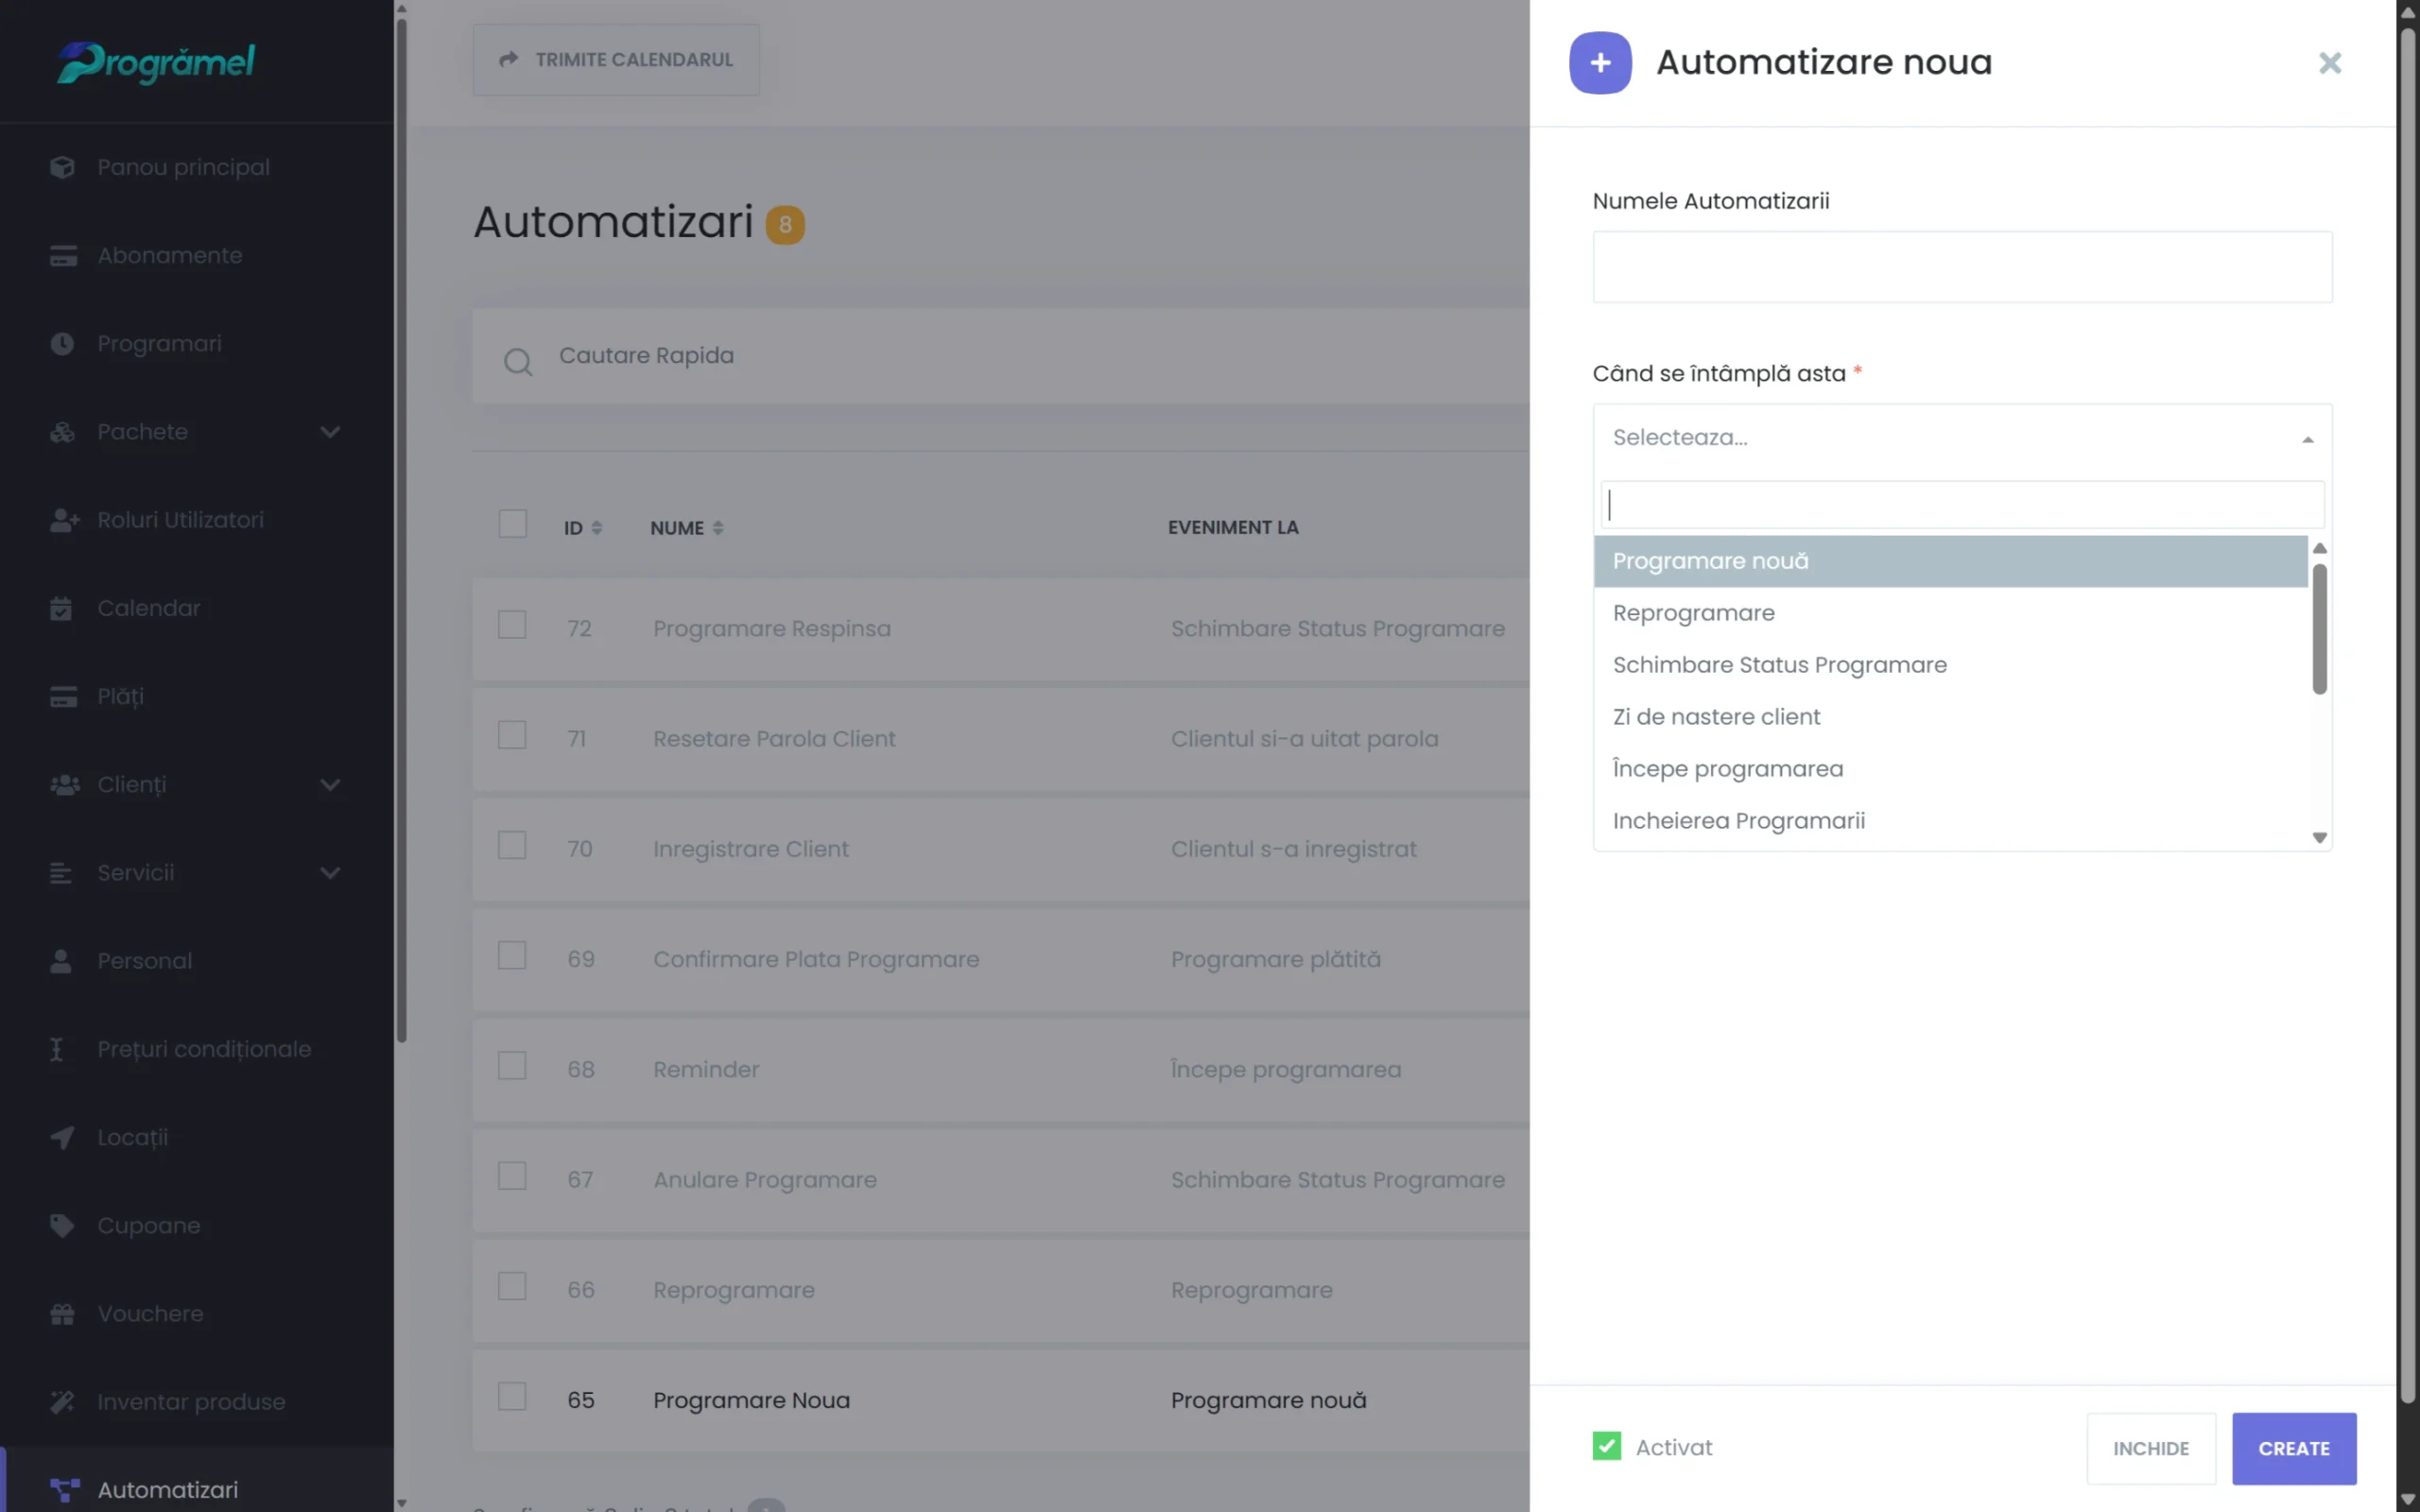The width and height of the screenshot is (2420, 1512).
Task: Collapse the Servicii sidebar section
Action: point(331,872)
